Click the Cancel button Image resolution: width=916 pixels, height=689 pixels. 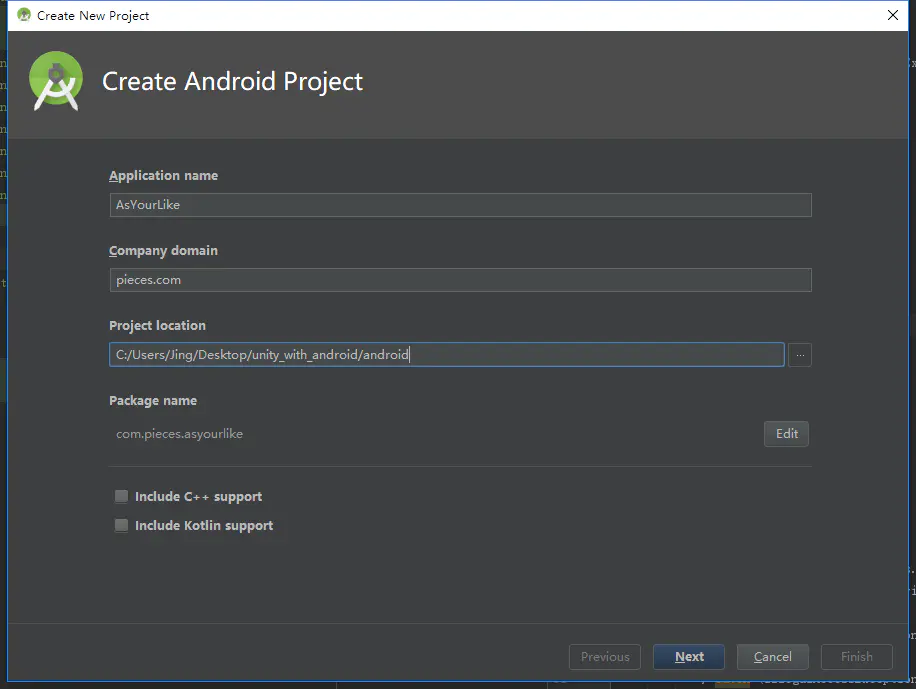click(x=772, y=657)
